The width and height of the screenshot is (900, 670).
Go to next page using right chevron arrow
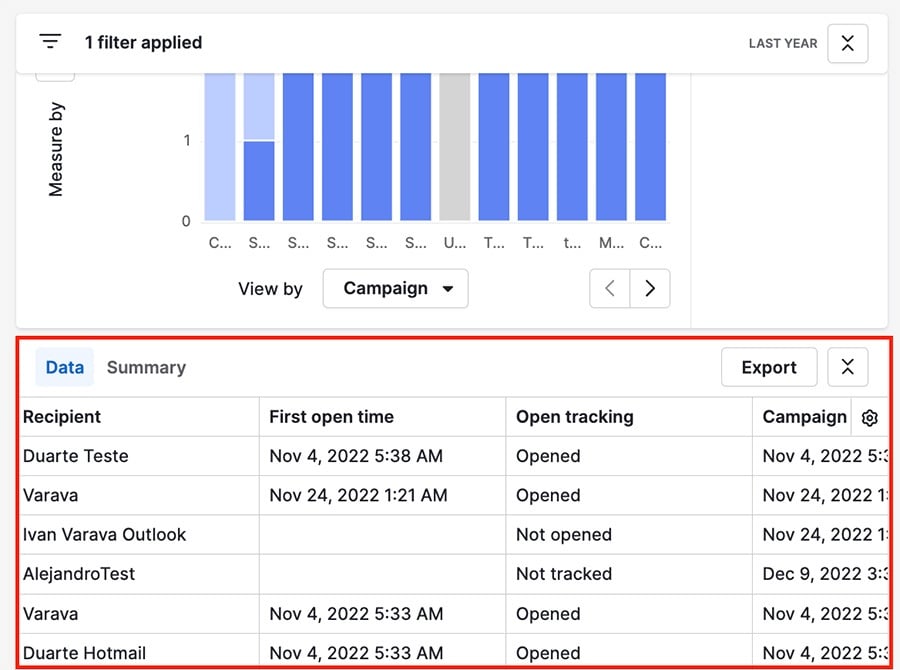[x=650, y=288]
